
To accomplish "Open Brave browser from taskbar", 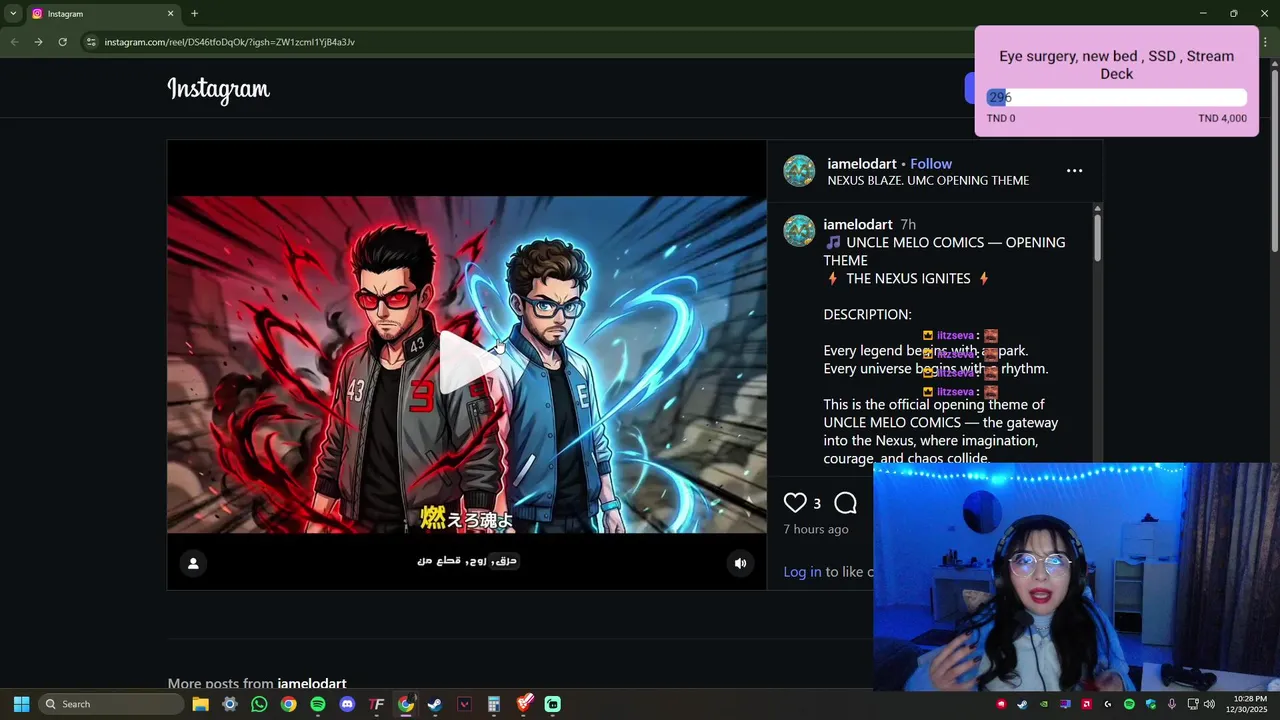I will (524, 704).
